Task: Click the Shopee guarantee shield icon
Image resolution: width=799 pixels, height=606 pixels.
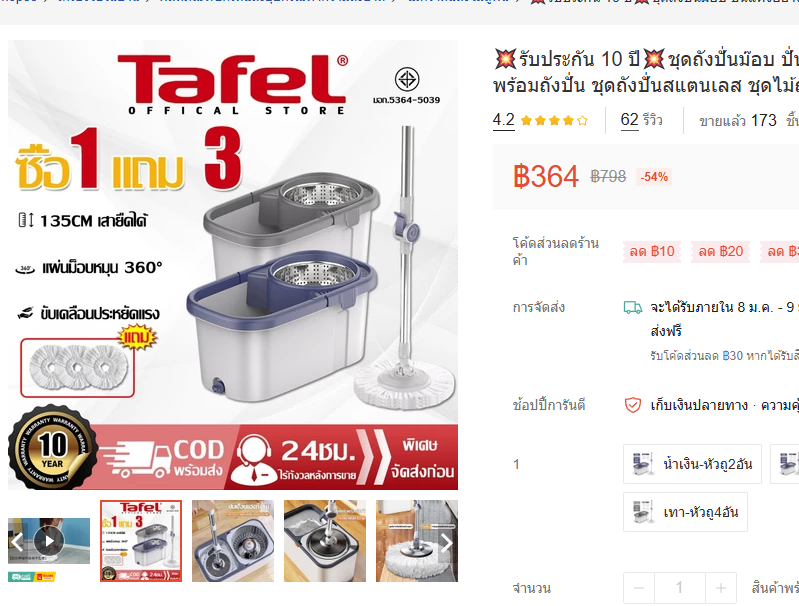Action: point(633,405)
